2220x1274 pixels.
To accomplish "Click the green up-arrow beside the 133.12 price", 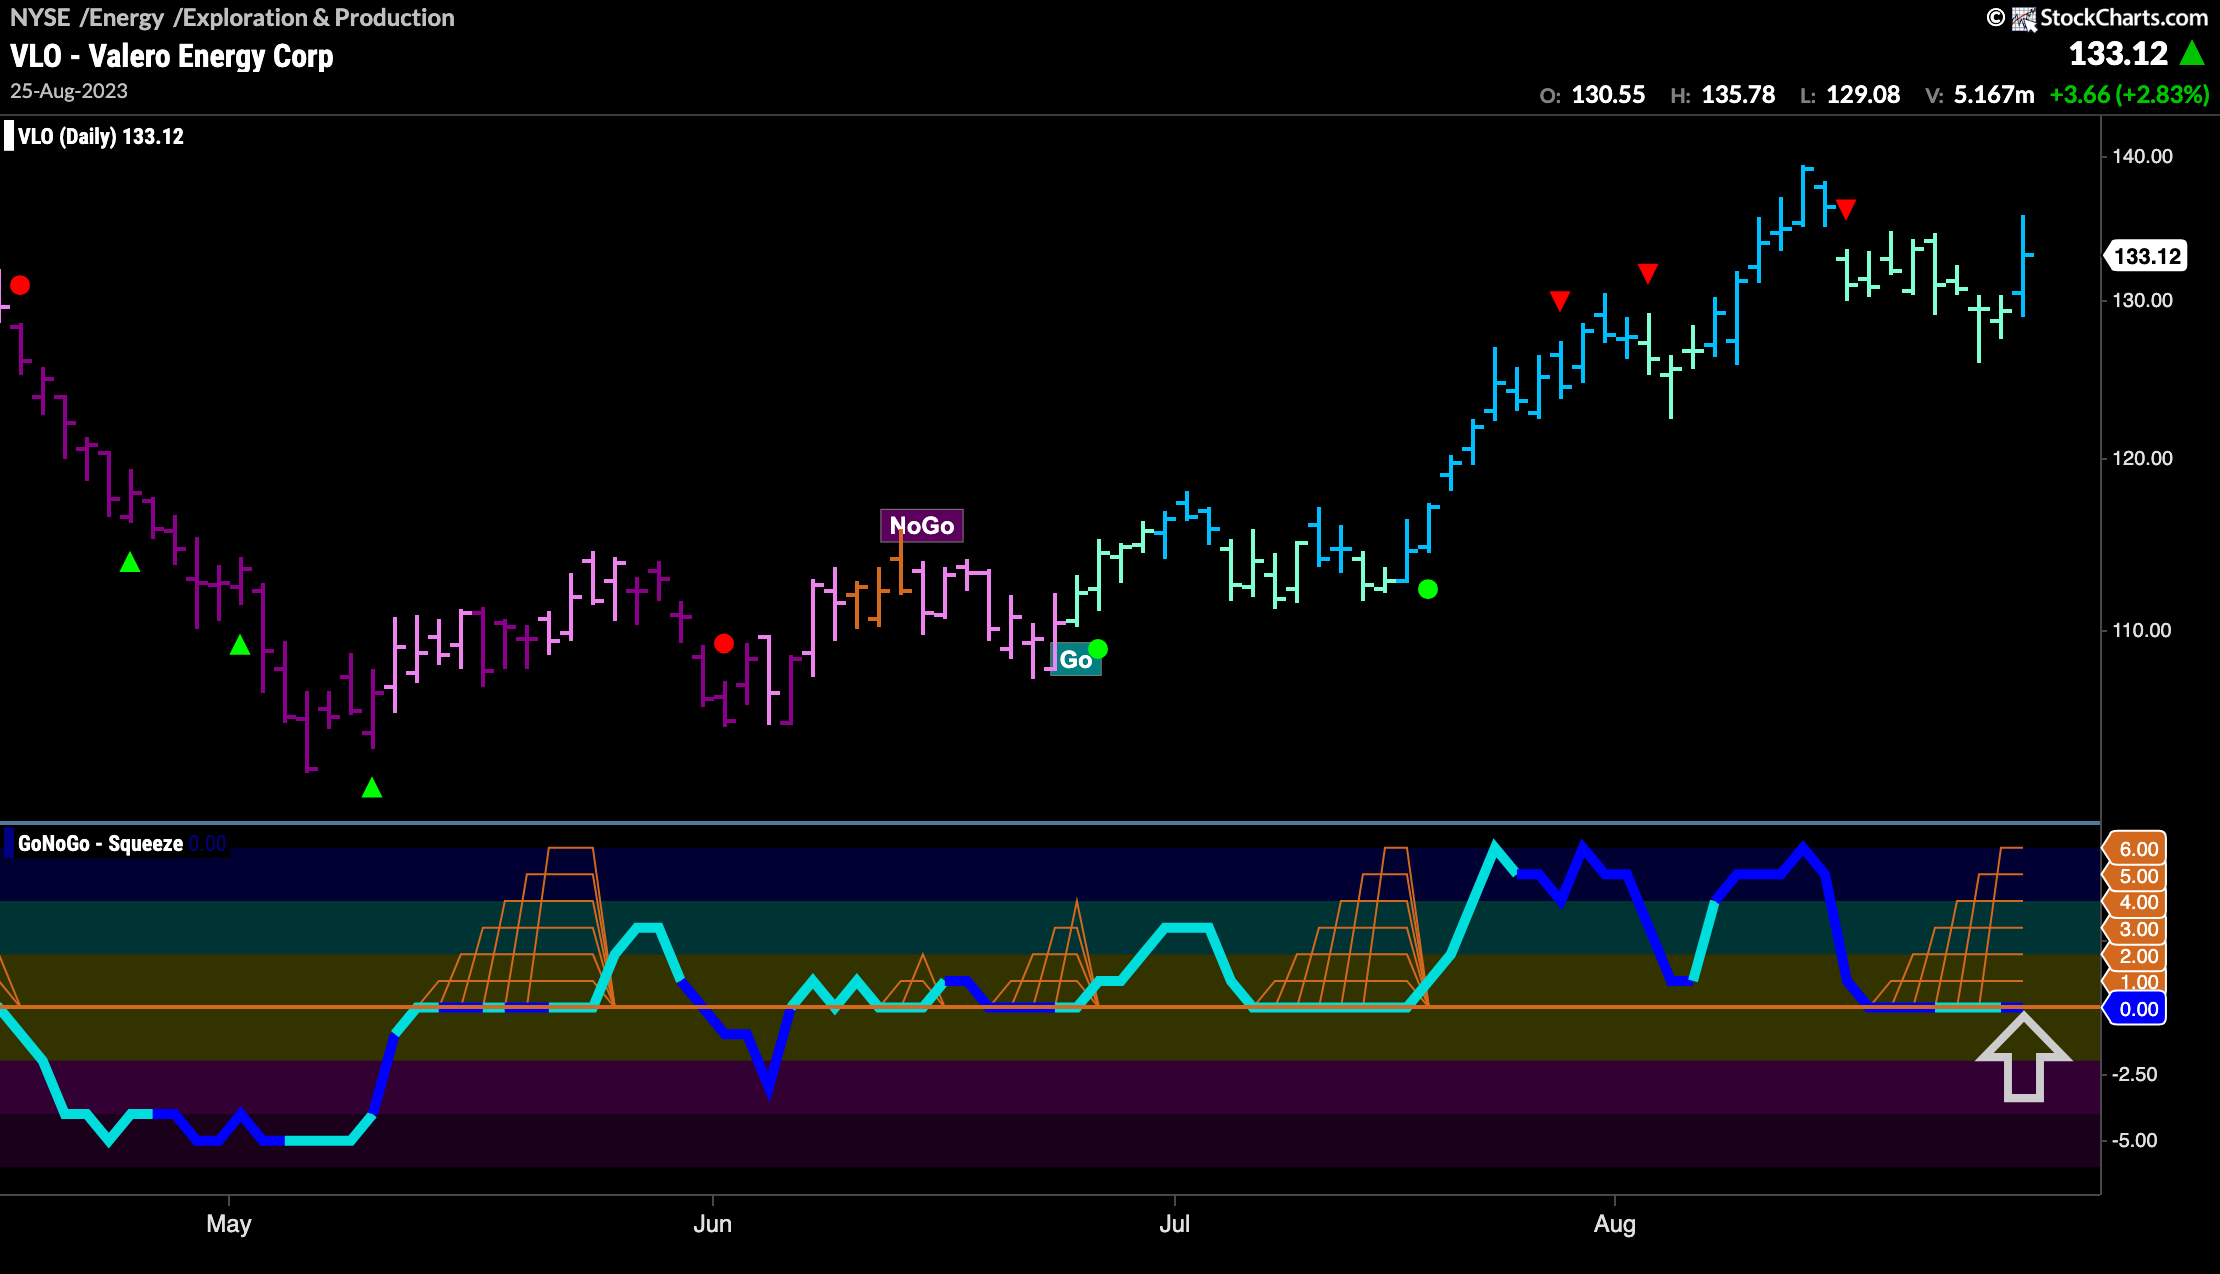I will click(2192, 53).
